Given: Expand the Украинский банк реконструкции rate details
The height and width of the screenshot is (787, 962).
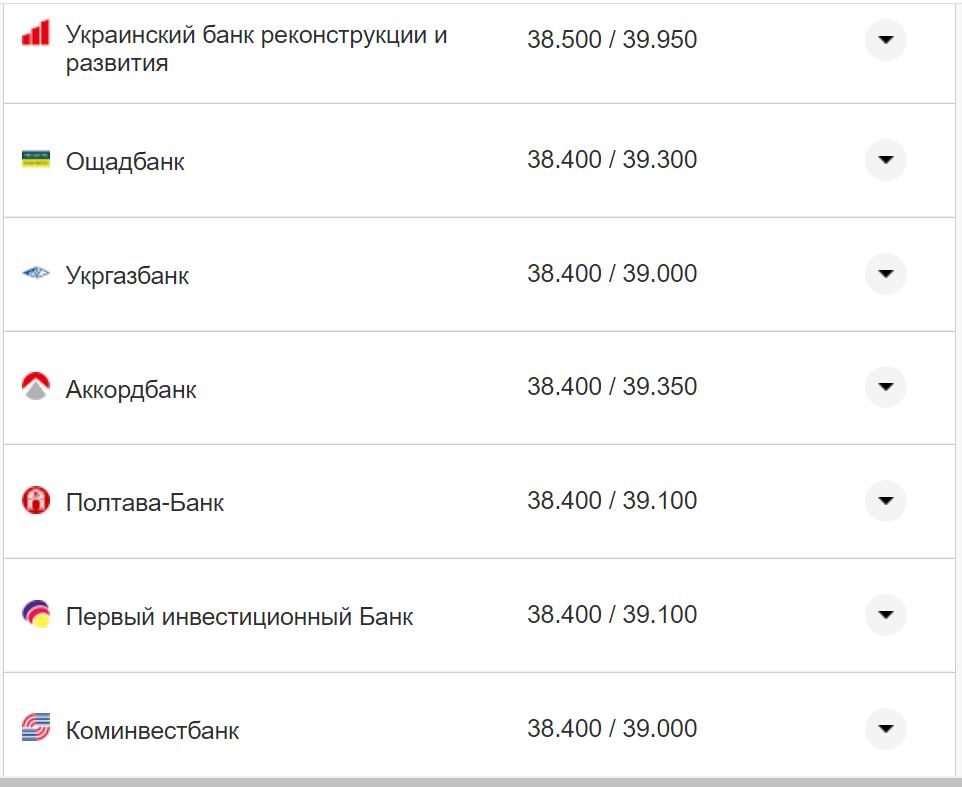Looking at the screenshot, I should click(x=885, y=40).
